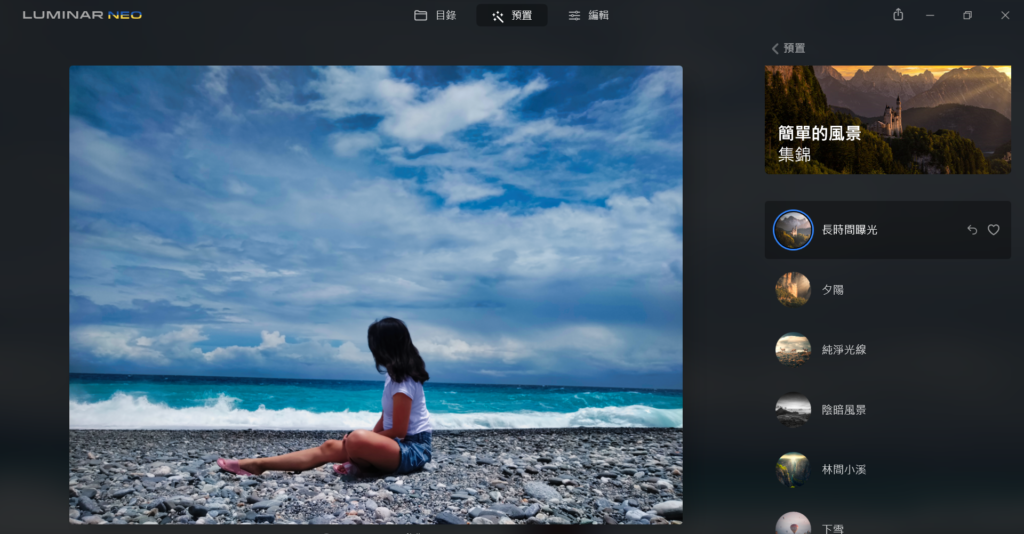Apply the 林間小溪 preset
The width and height of the screenshot is (1024, 534).
(888, 469)
